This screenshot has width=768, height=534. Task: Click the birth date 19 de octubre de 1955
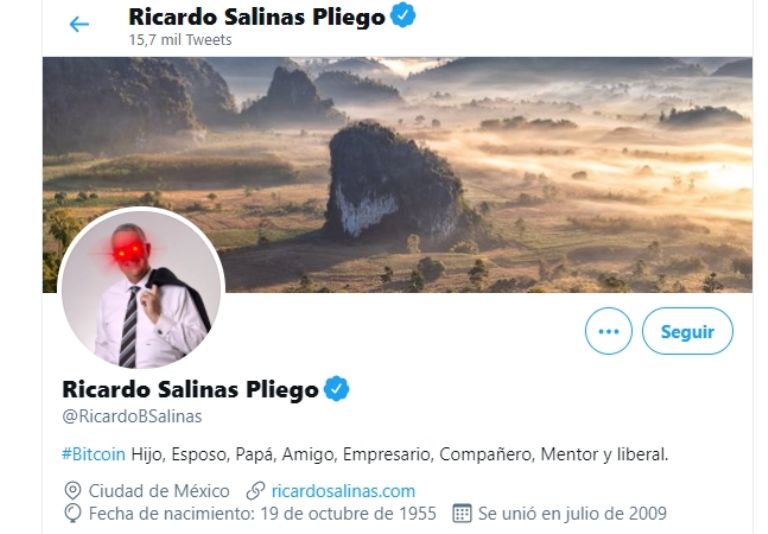click(348, 513)
